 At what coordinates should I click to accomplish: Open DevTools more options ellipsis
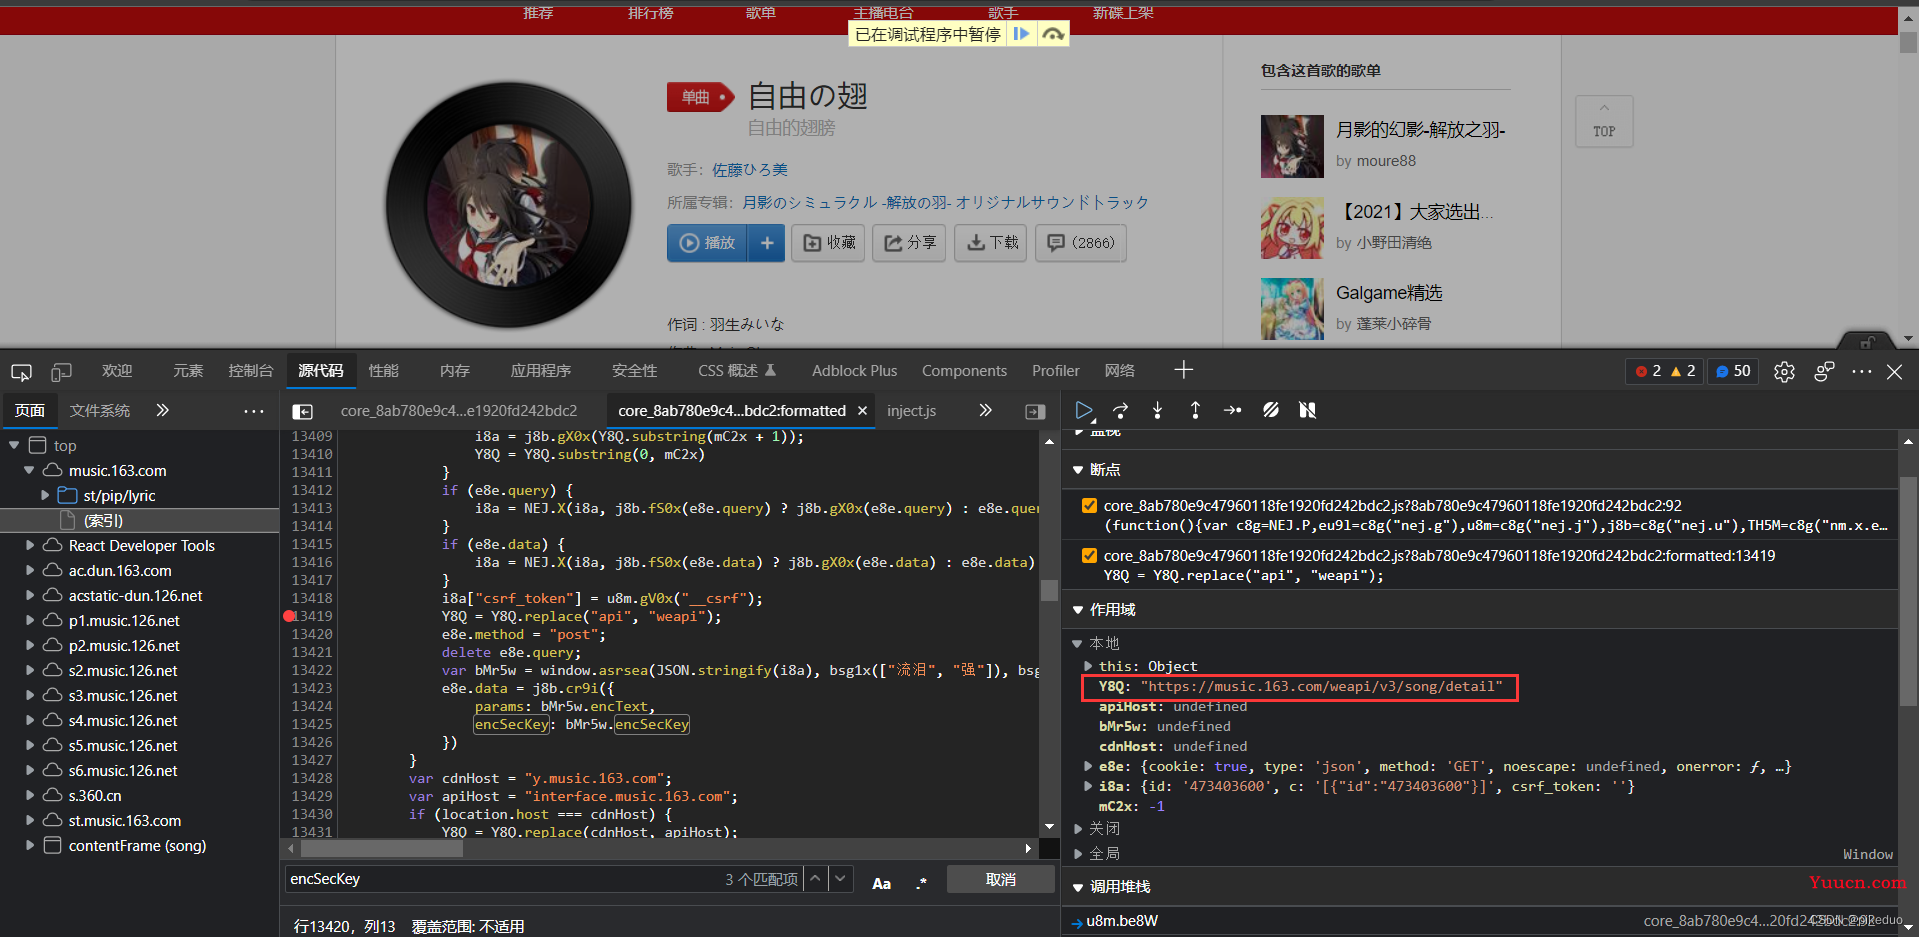point(1861,371)
